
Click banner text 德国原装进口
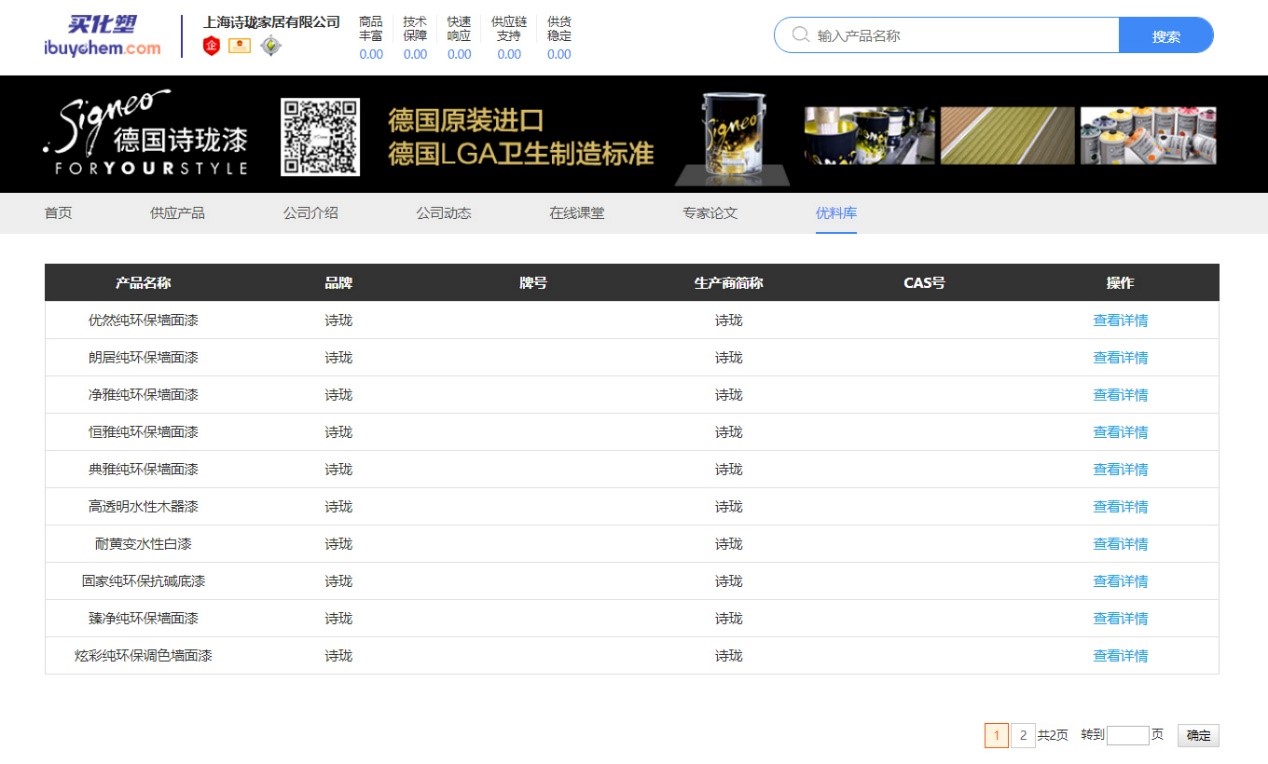466,121
